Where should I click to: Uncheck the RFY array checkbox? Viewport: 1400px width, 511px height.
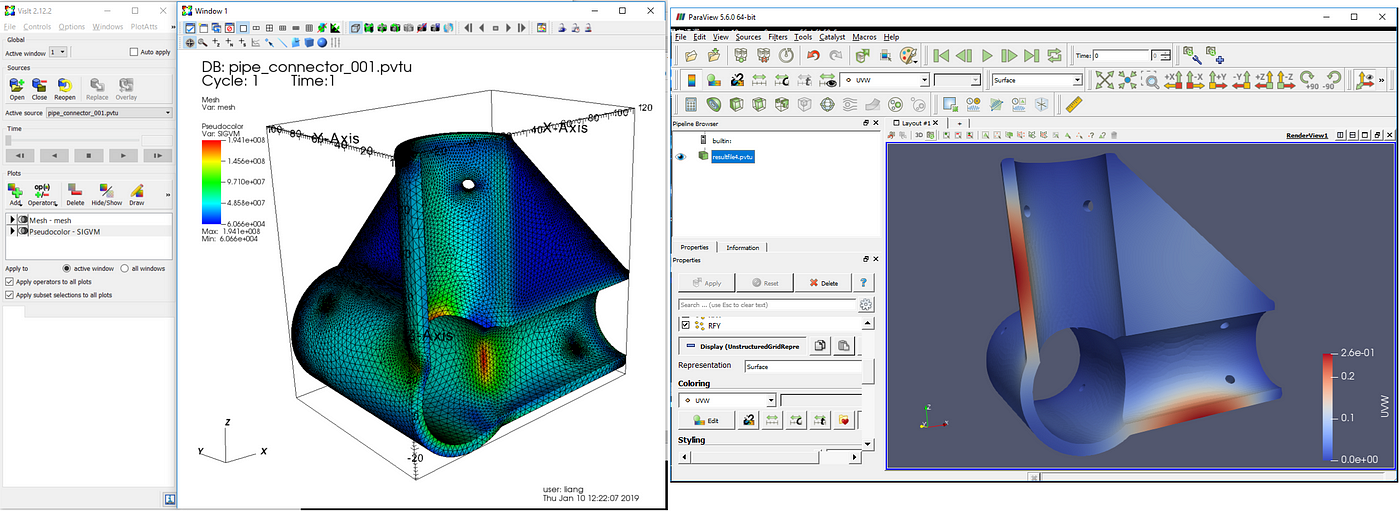pyautogui.click(x=685, y=325)
